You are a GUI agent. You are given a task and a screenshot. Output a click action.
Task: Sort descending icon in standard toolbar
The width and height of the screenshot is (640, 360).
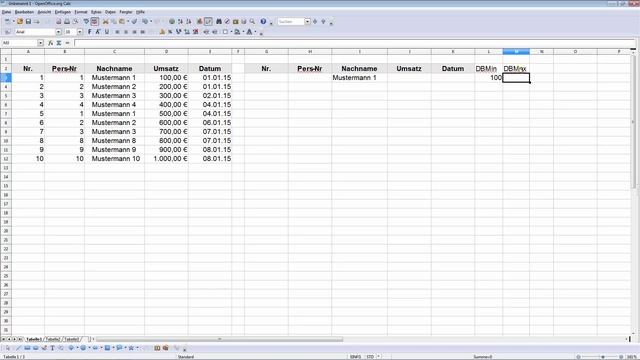(x=189, y=21)
